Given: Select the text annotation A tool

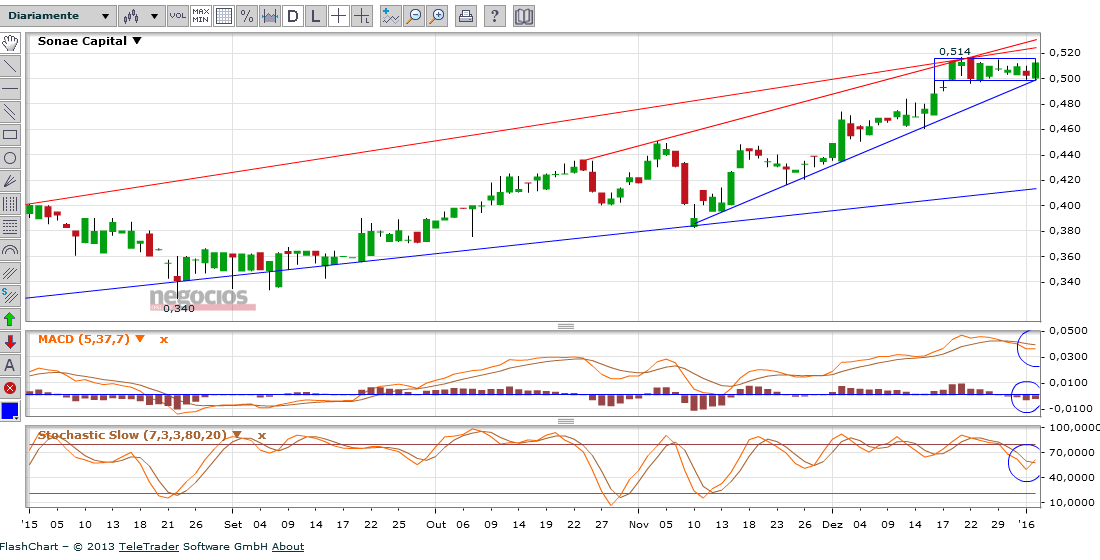Looking at the screenshot, I should click(10, 365).
